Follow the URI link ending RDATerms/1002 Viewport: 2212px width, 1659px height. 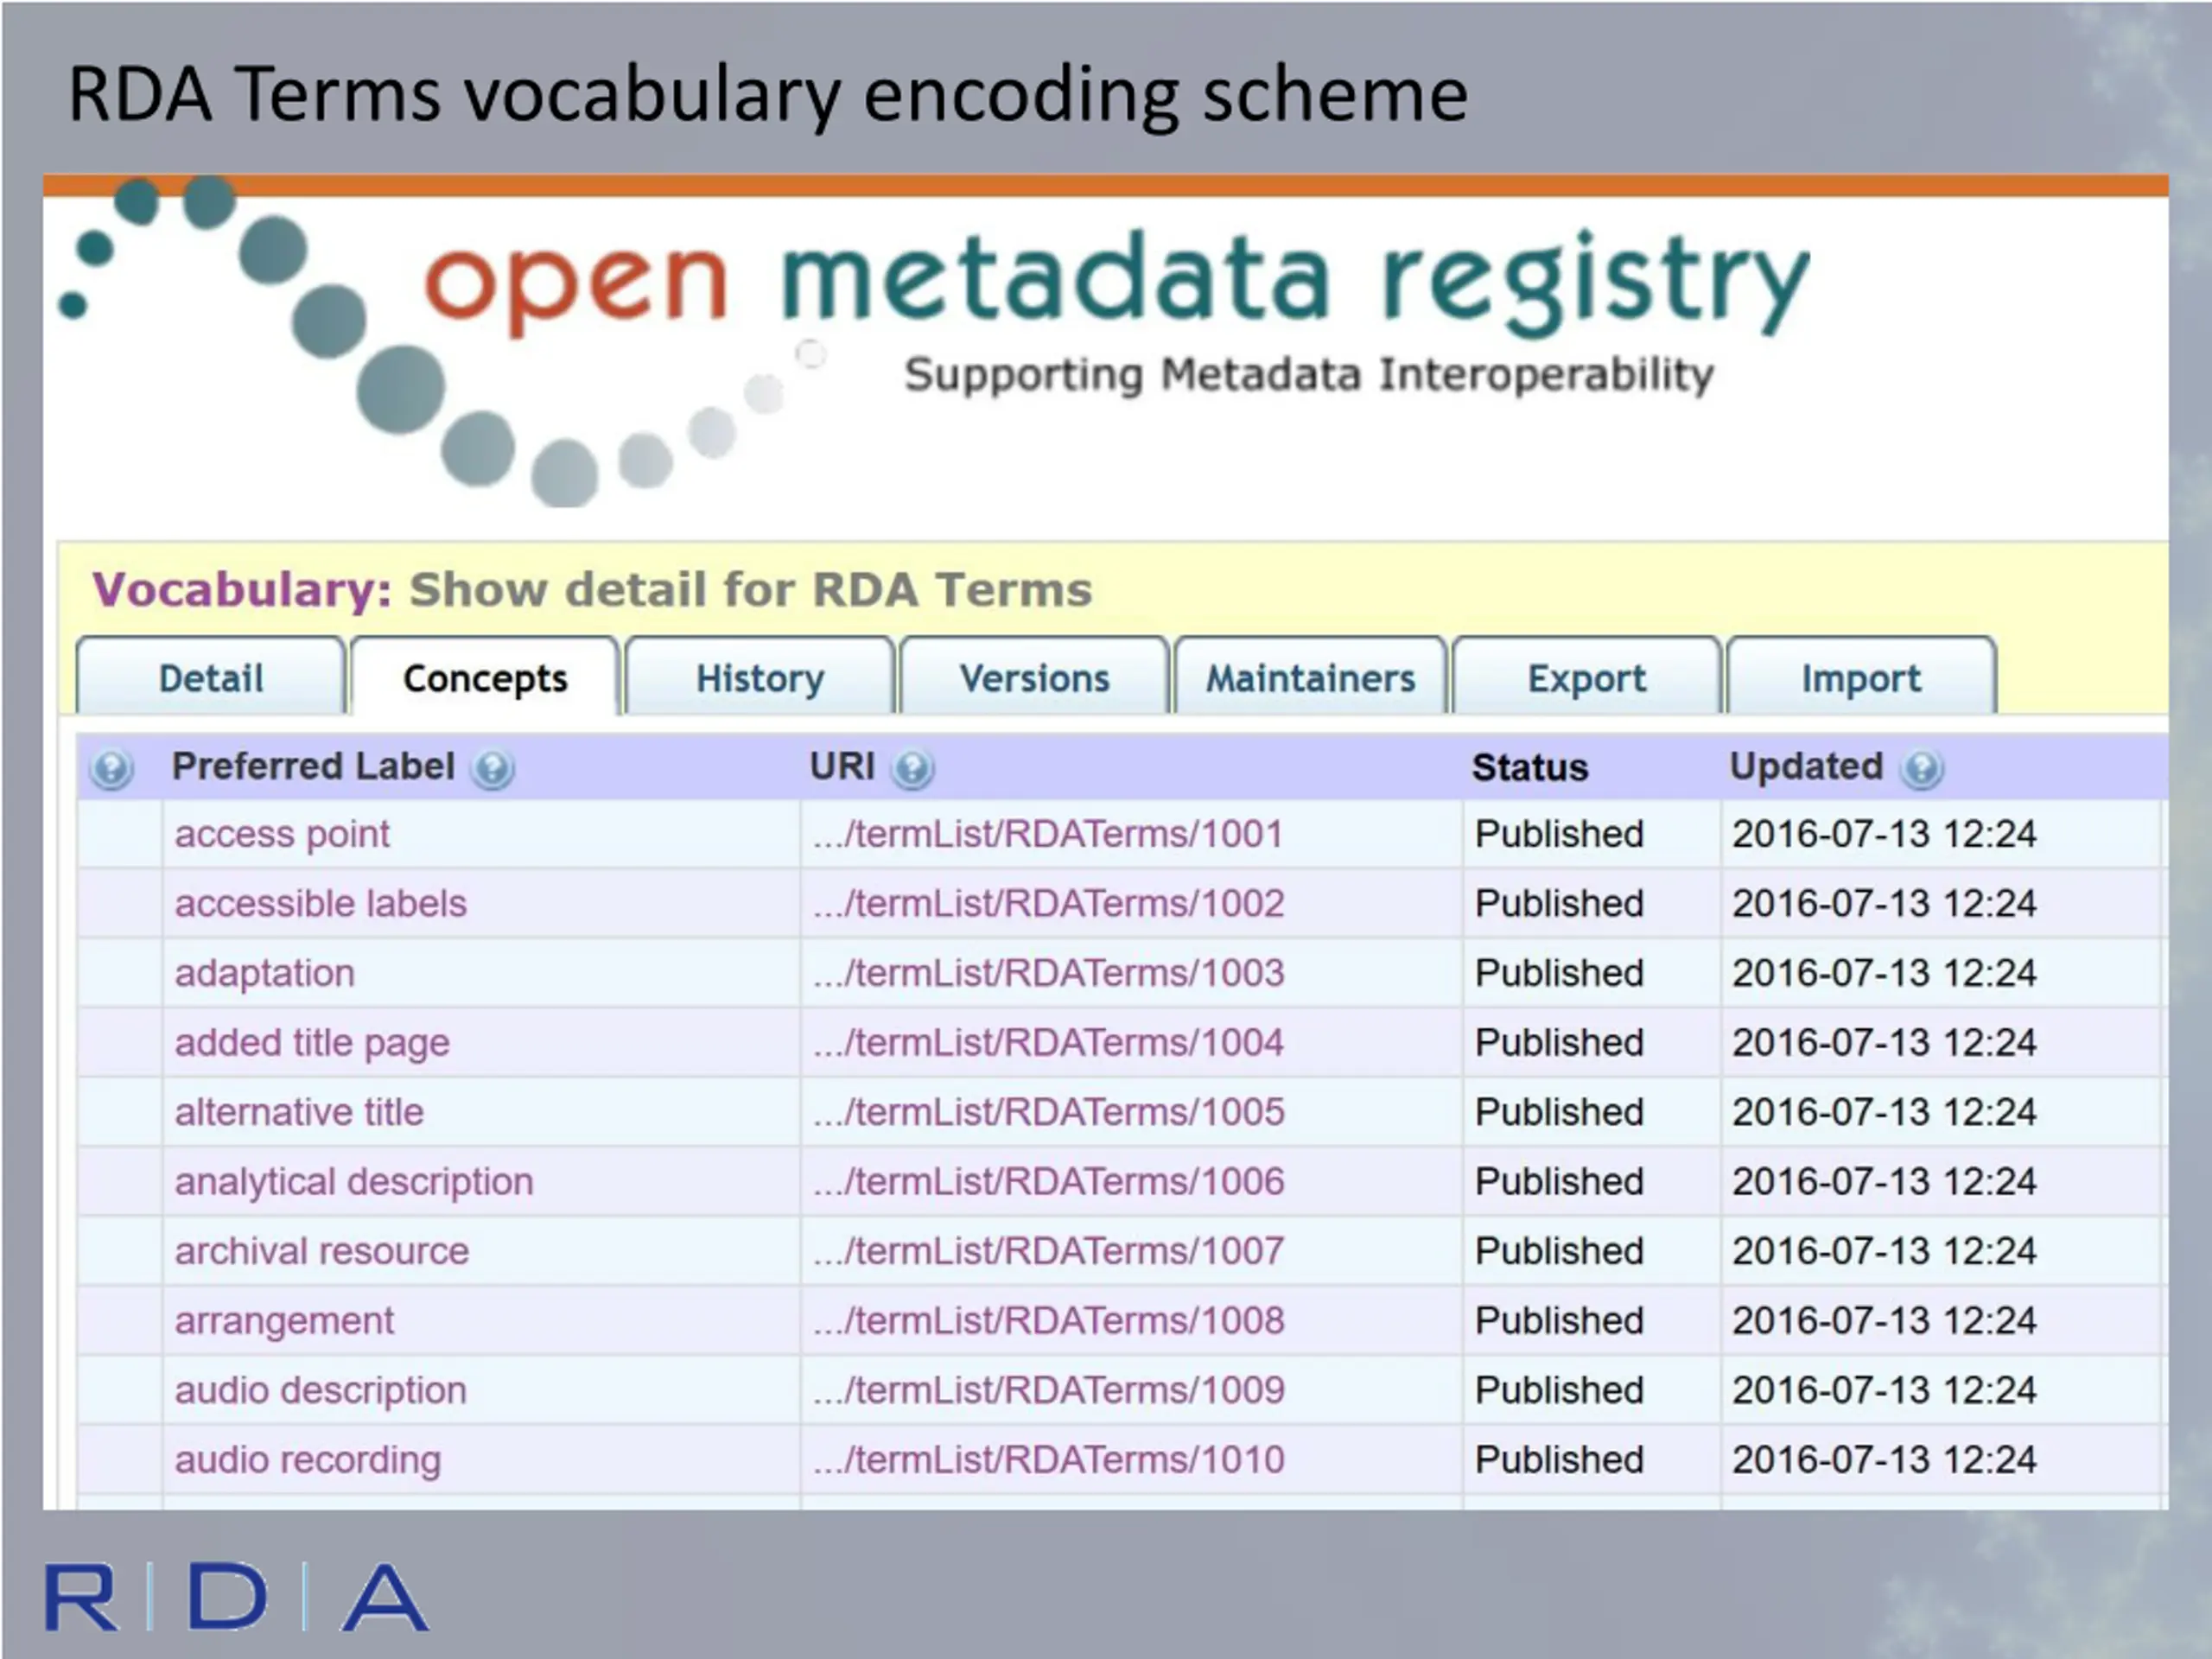tap(1048, 903)
